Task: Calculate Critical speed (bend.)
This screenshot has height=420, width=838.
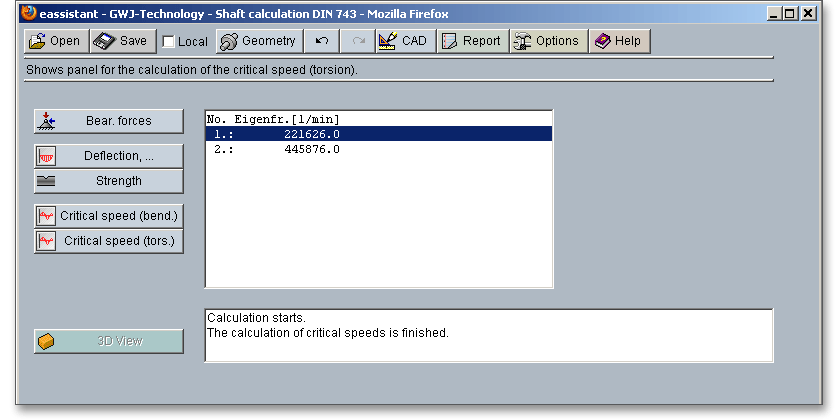Action: point(109,216)
